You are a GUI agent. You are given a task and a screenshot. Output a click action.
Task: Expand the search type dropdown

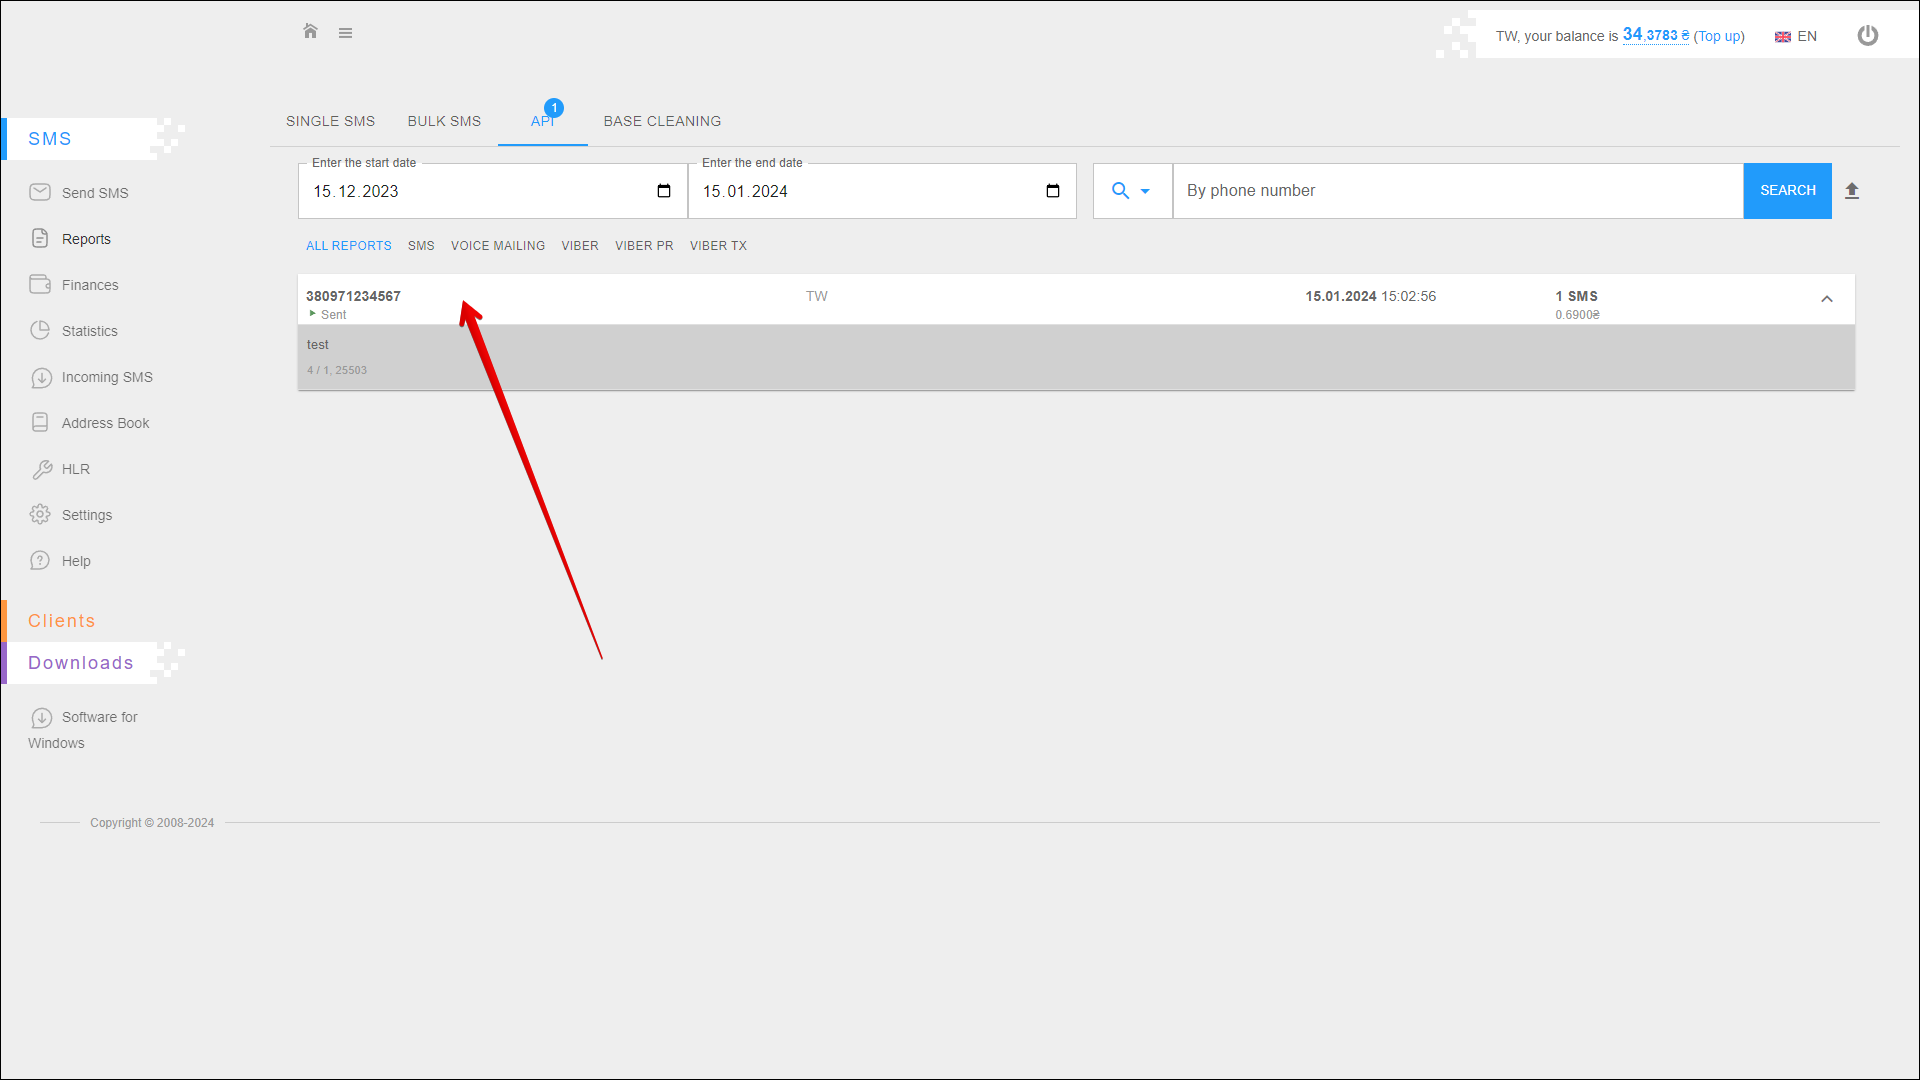(x=1132, y=191)
